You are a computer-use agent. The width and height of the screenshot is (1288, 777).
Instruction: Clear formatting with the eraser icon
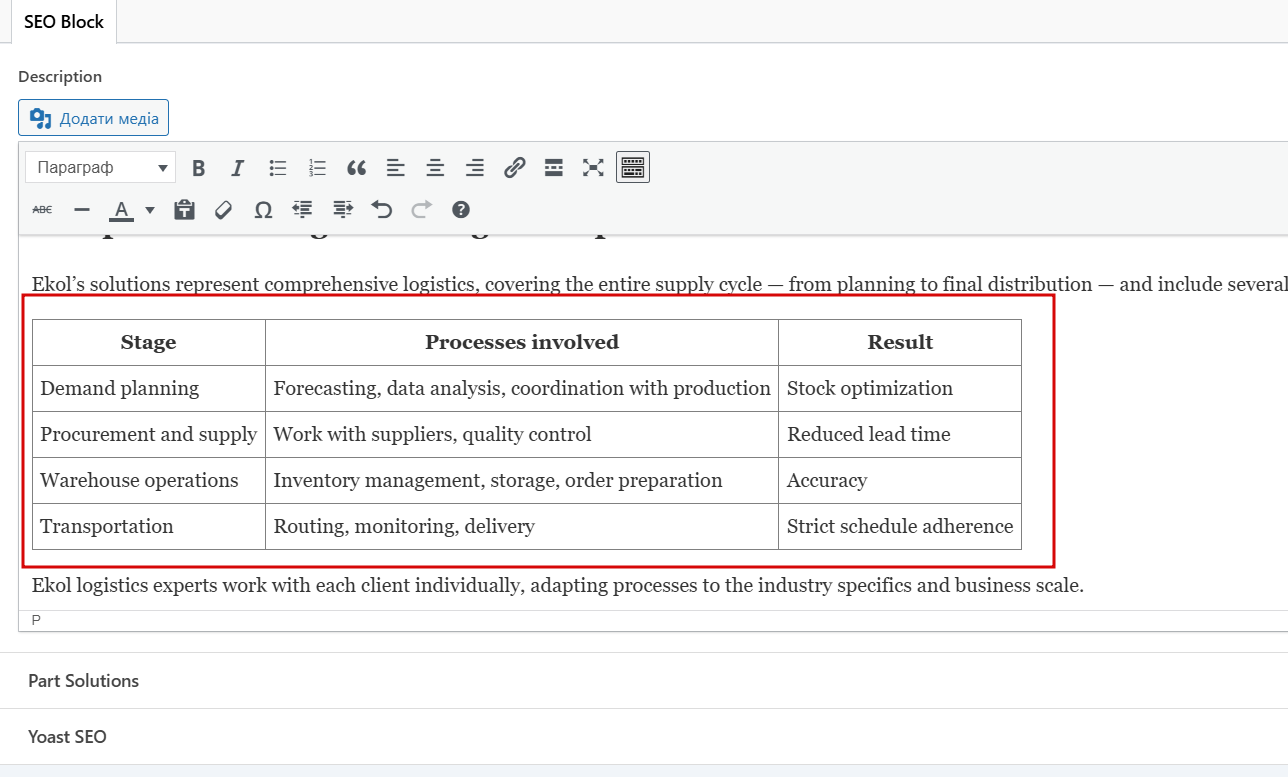click(223, 210)
